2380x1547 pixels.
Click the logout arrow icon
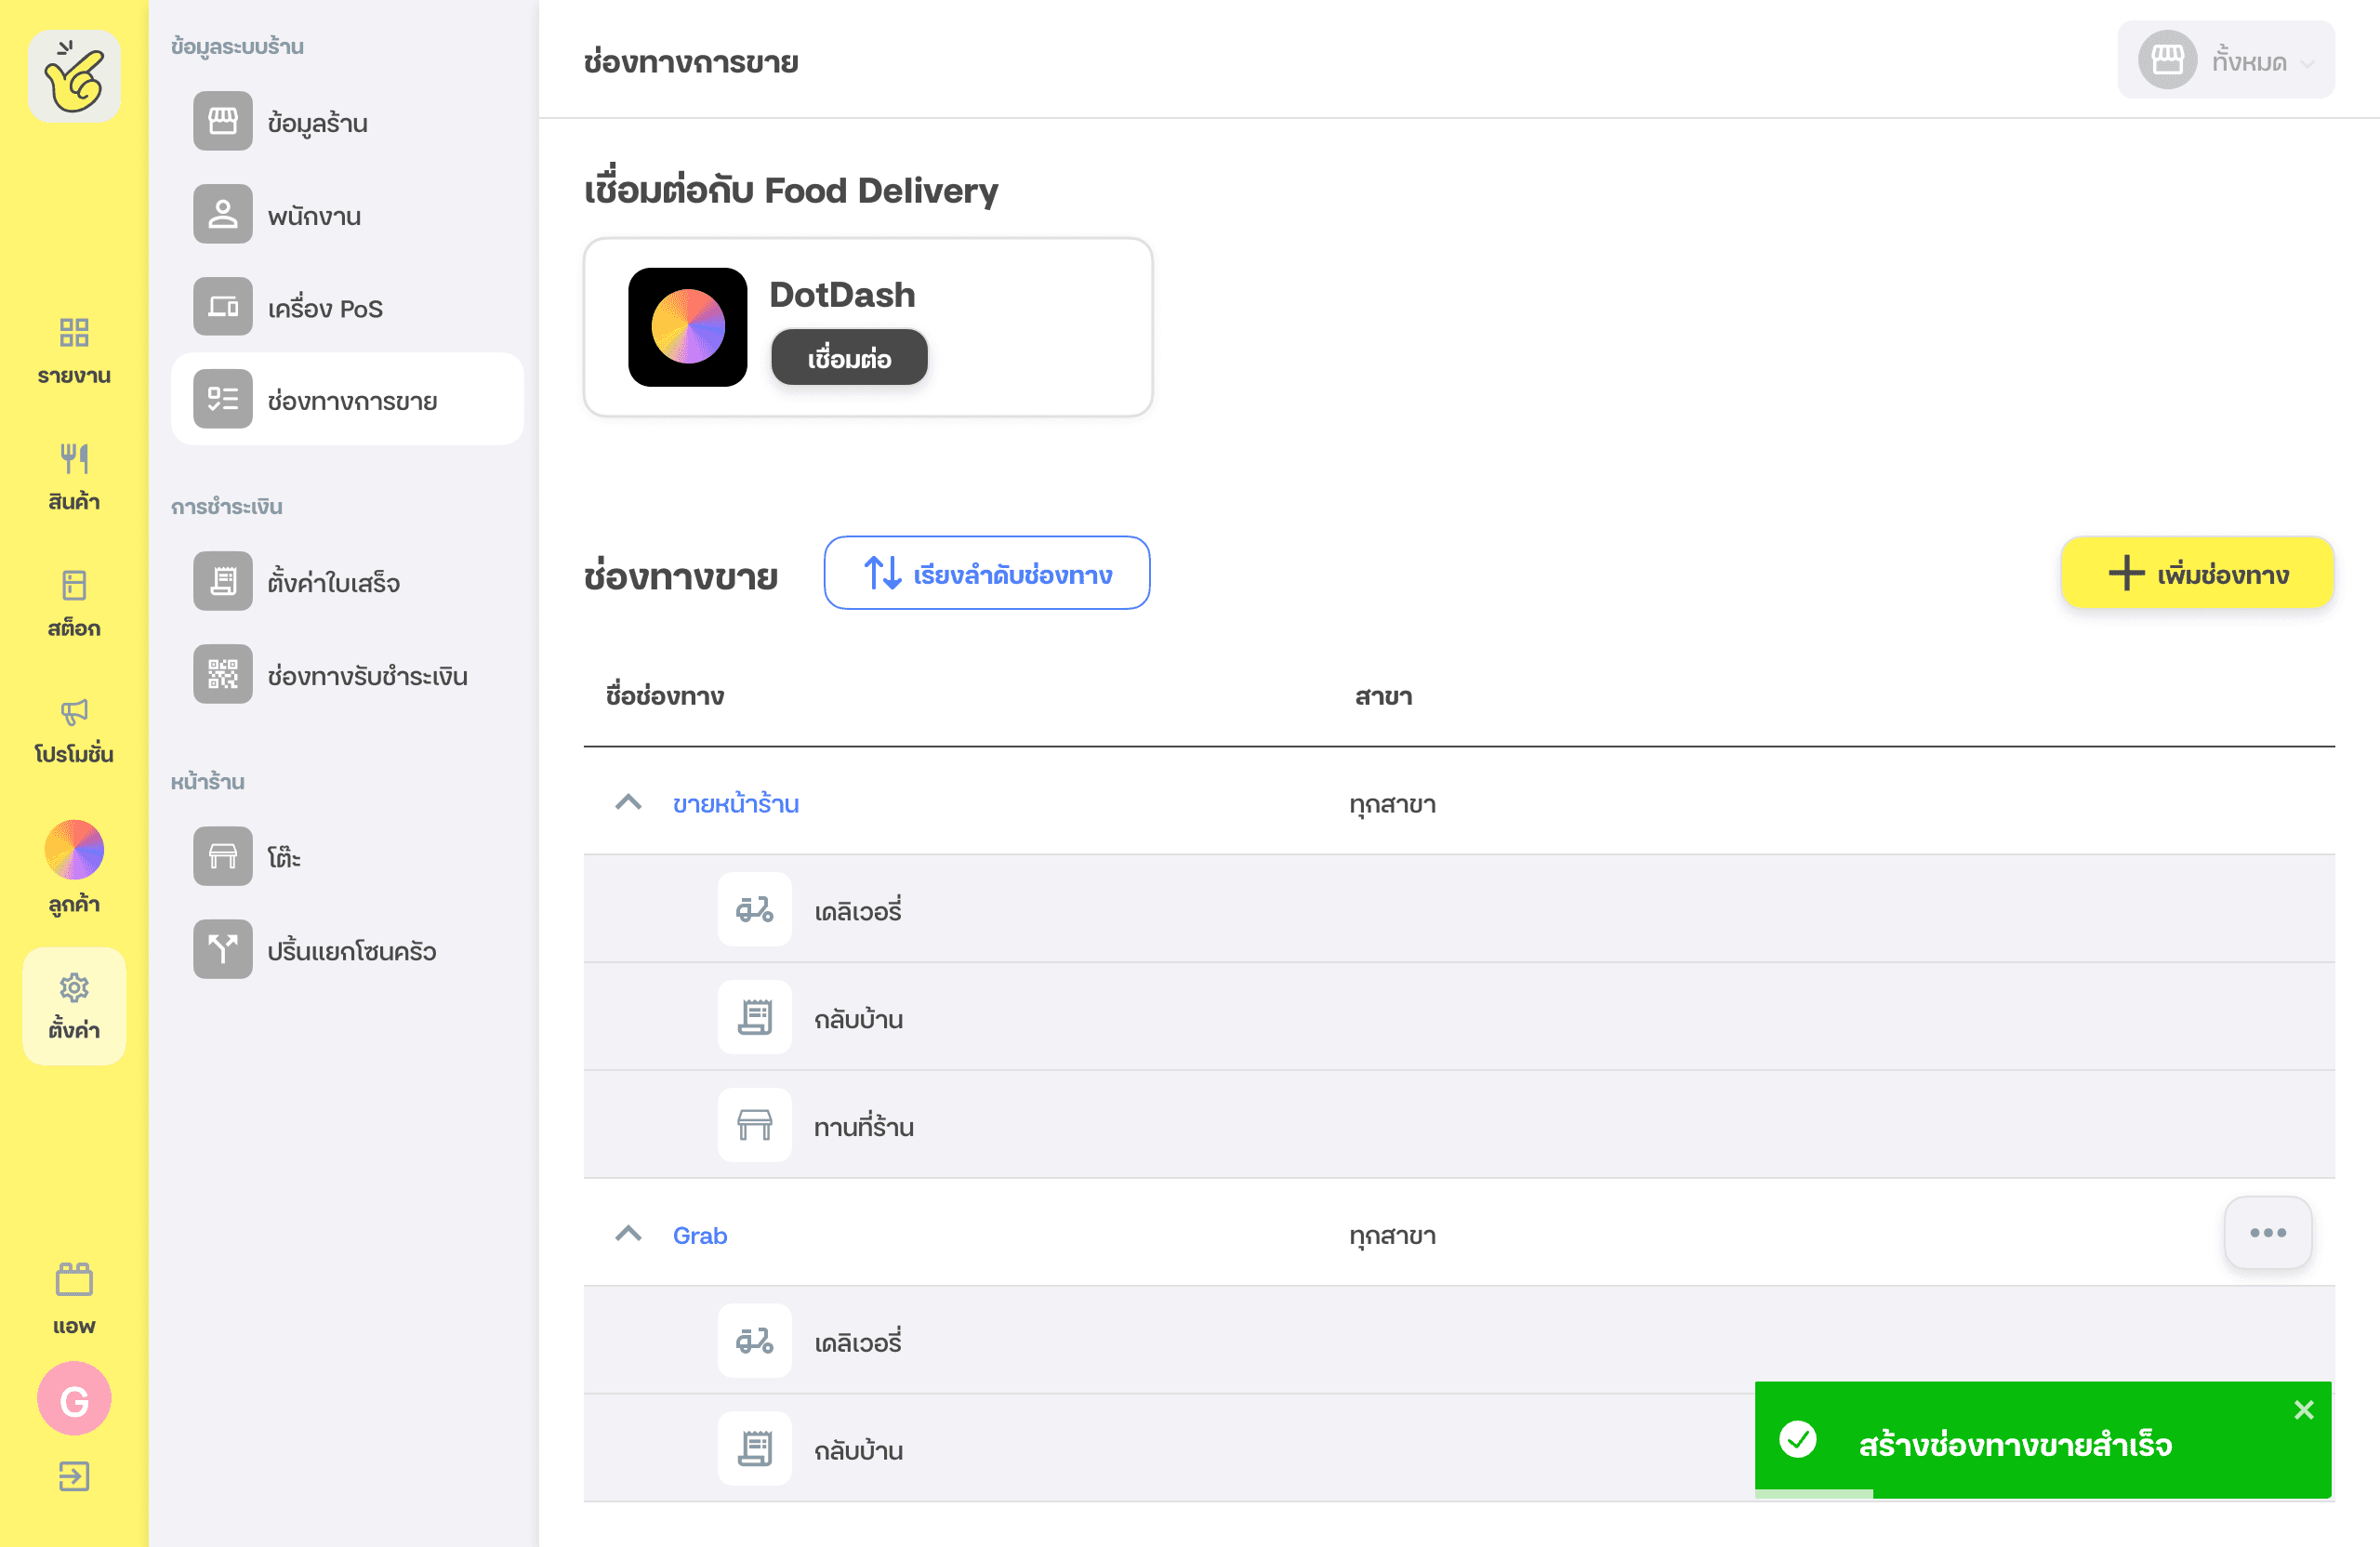74,1476
